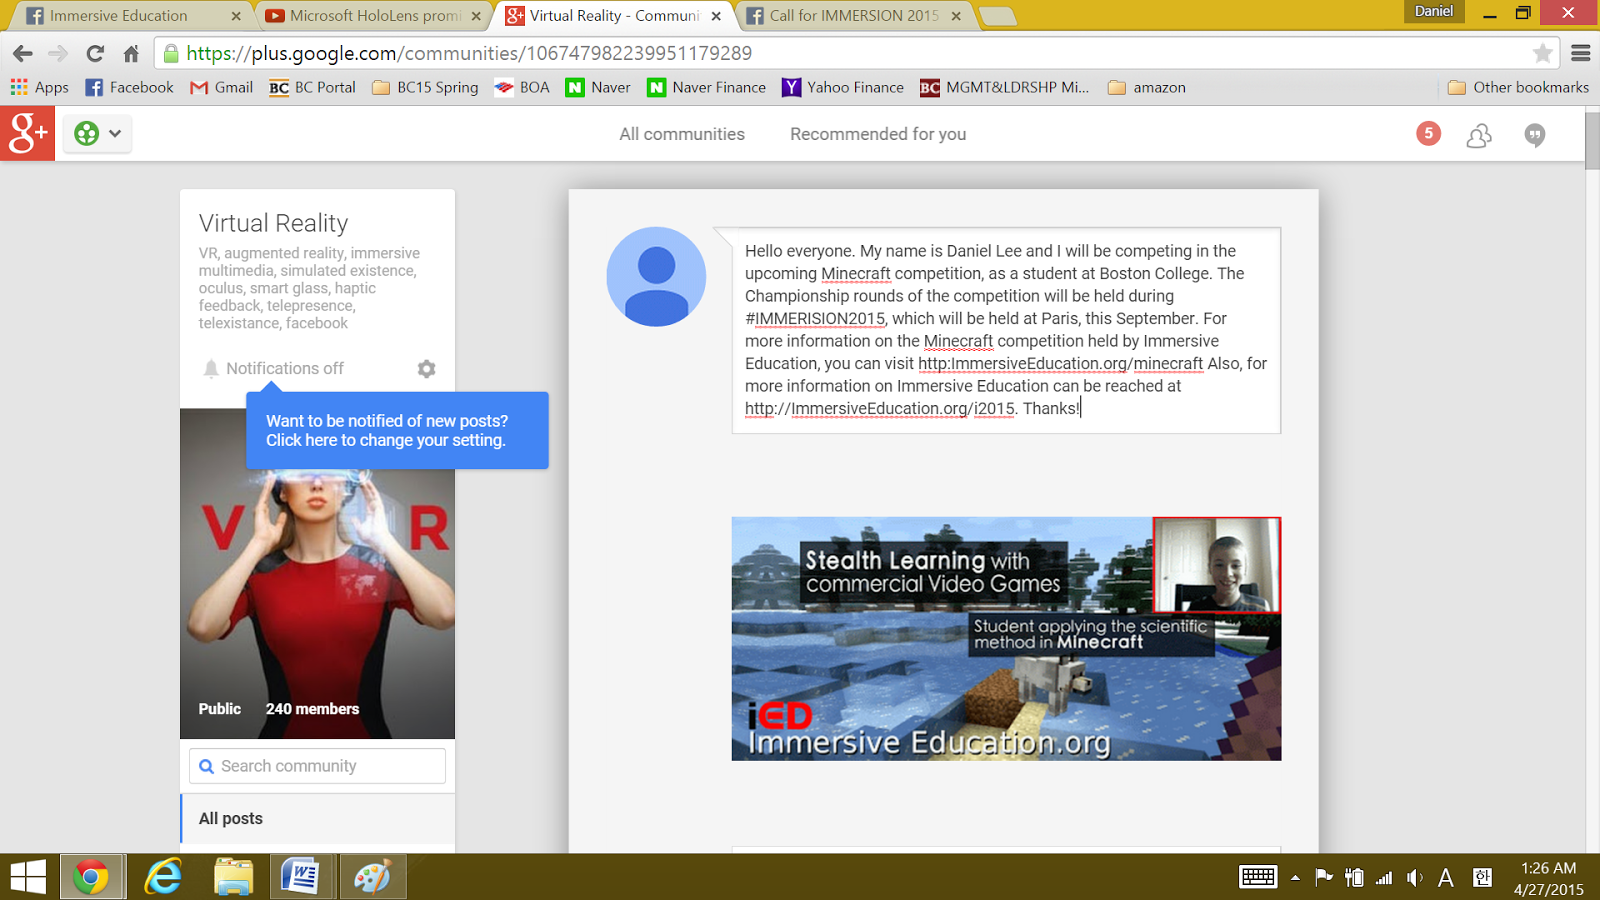Switch to the Immersive Education tab
1600x900 pixels.
pyautogui.click(x=131, y=16)
